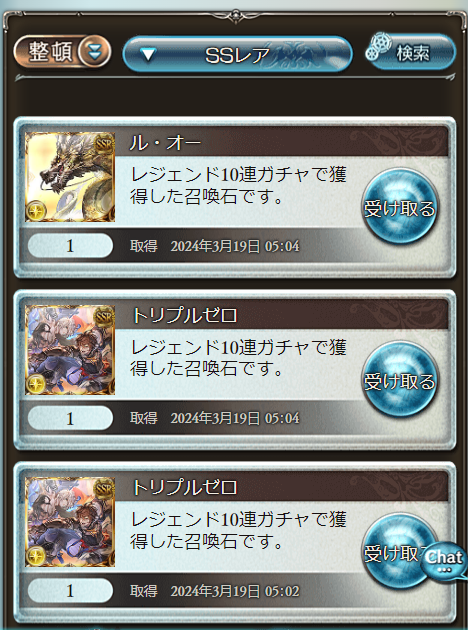
Task: Open the 整頓 sort button
Action: (x=62, y=51)
